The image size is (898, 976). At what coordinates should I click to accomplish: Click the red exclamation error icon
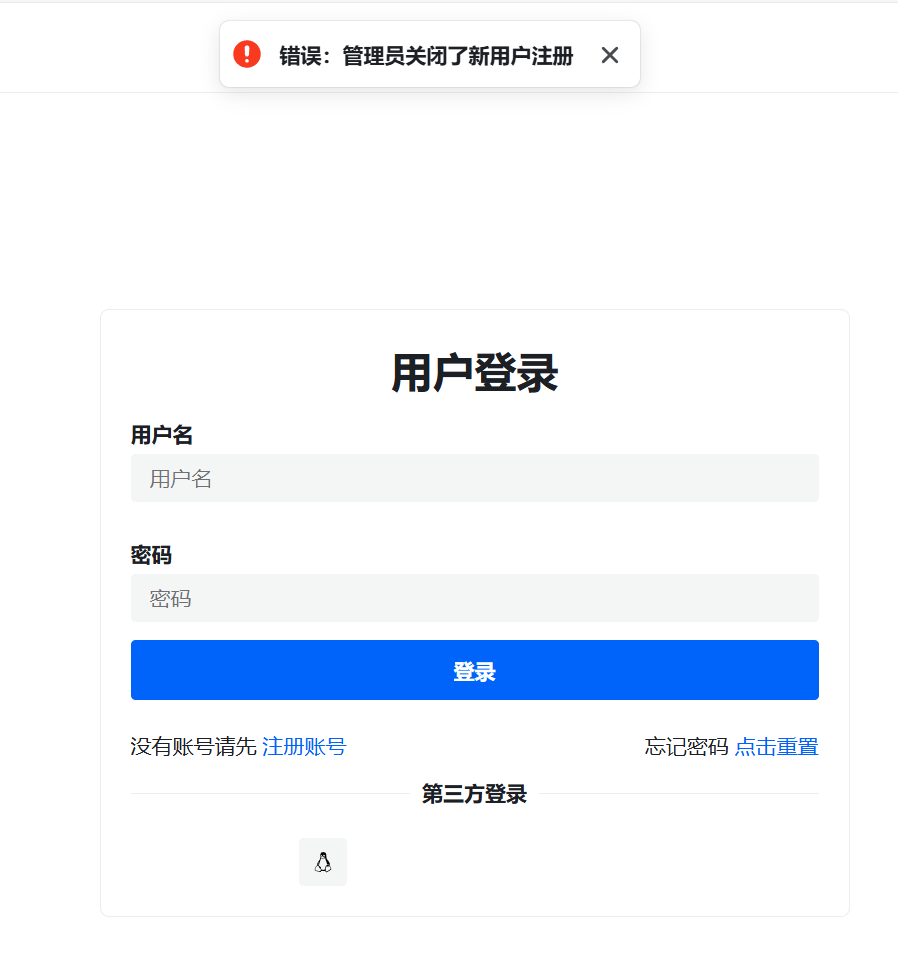[247, 54]
